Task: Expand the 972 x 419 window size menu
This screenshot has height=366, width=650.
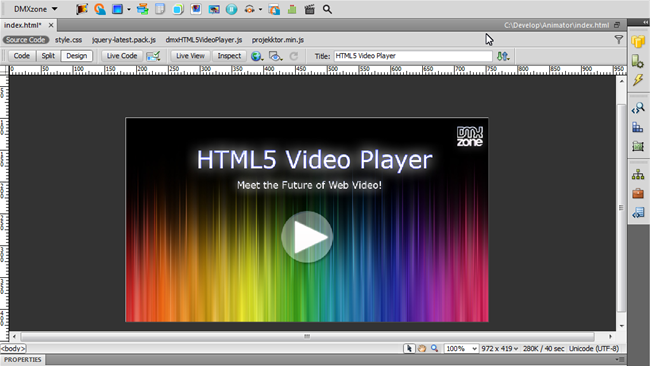Action: [x=500, y=349]
